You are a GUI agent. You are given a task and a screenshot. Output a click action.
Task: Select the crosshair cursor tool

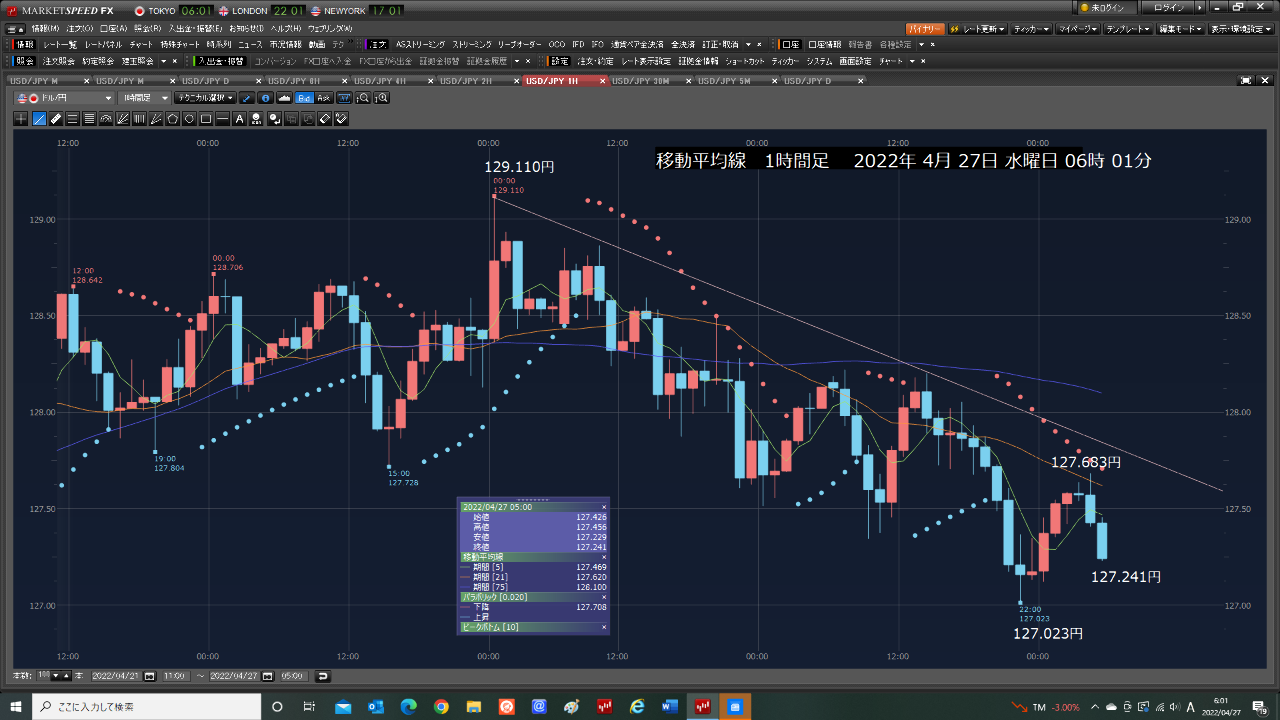22,119
